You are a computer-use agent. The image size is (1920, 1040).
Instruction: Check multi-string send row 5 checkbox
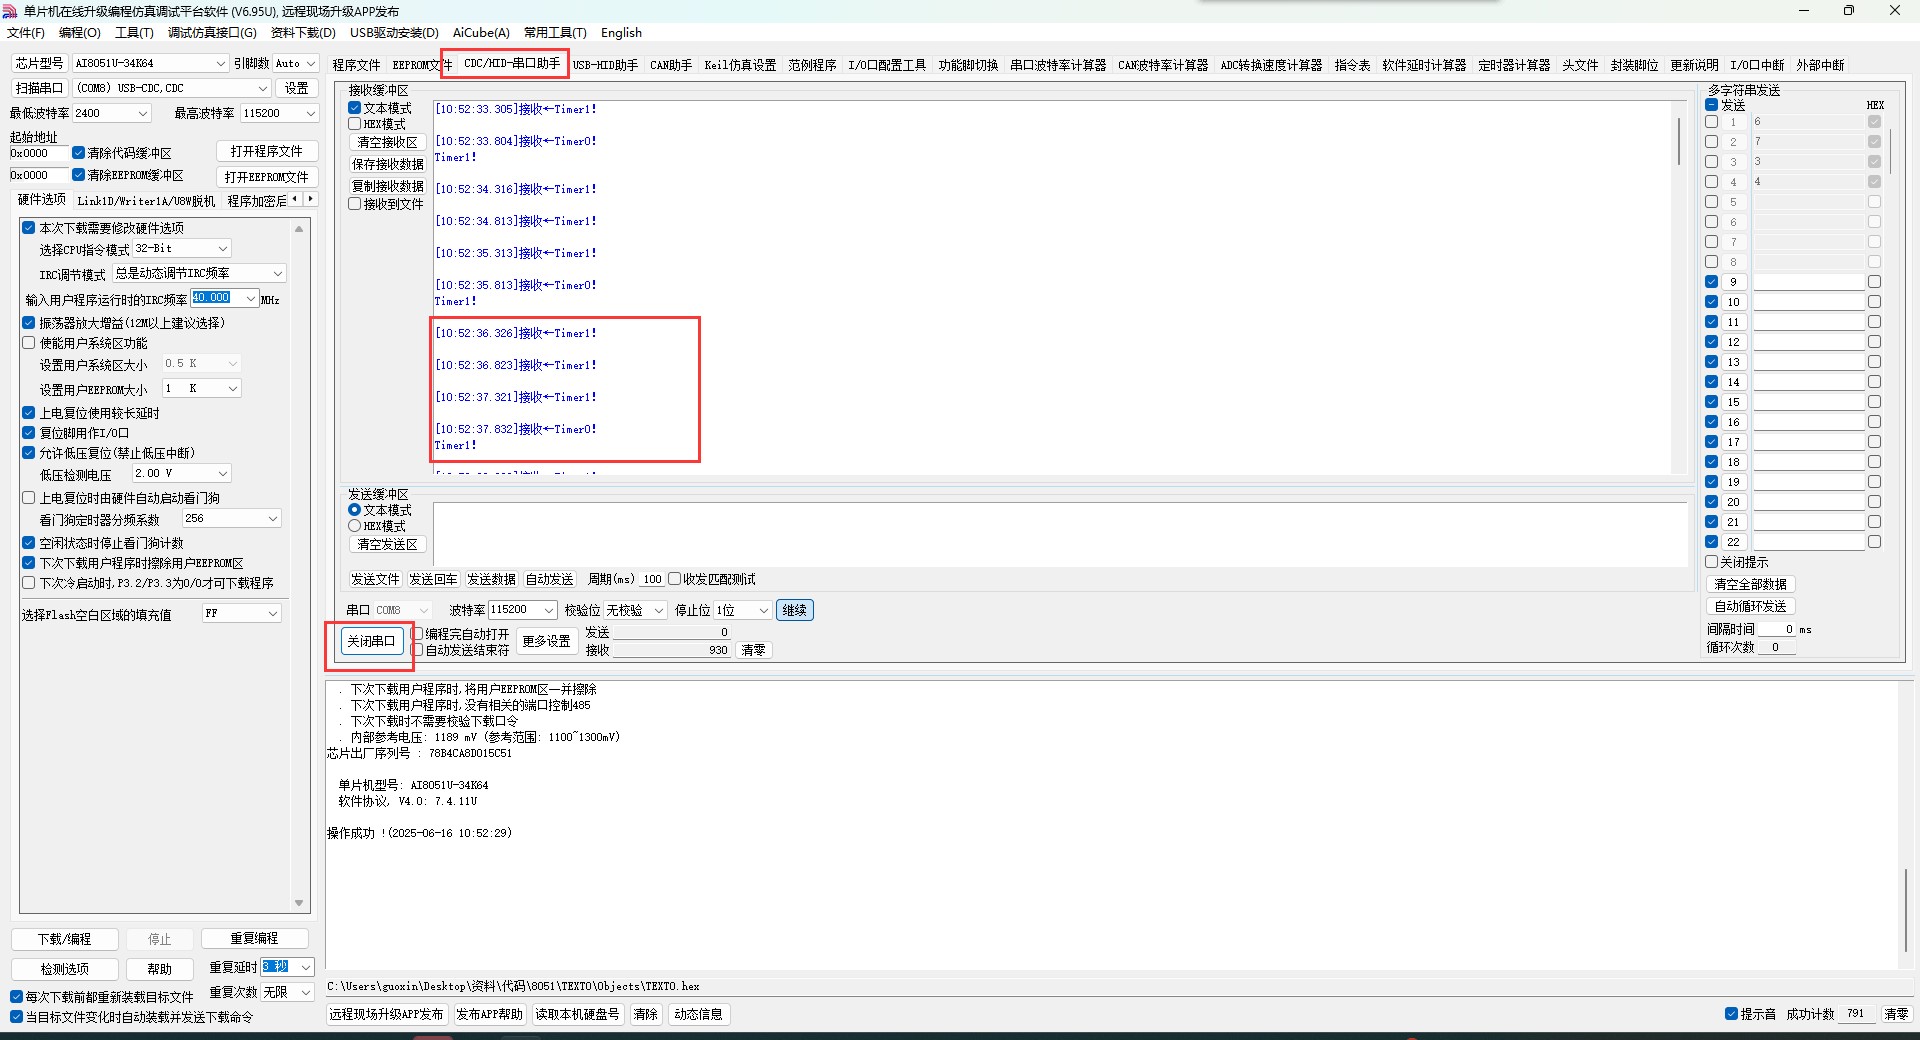pos(1711,202)
